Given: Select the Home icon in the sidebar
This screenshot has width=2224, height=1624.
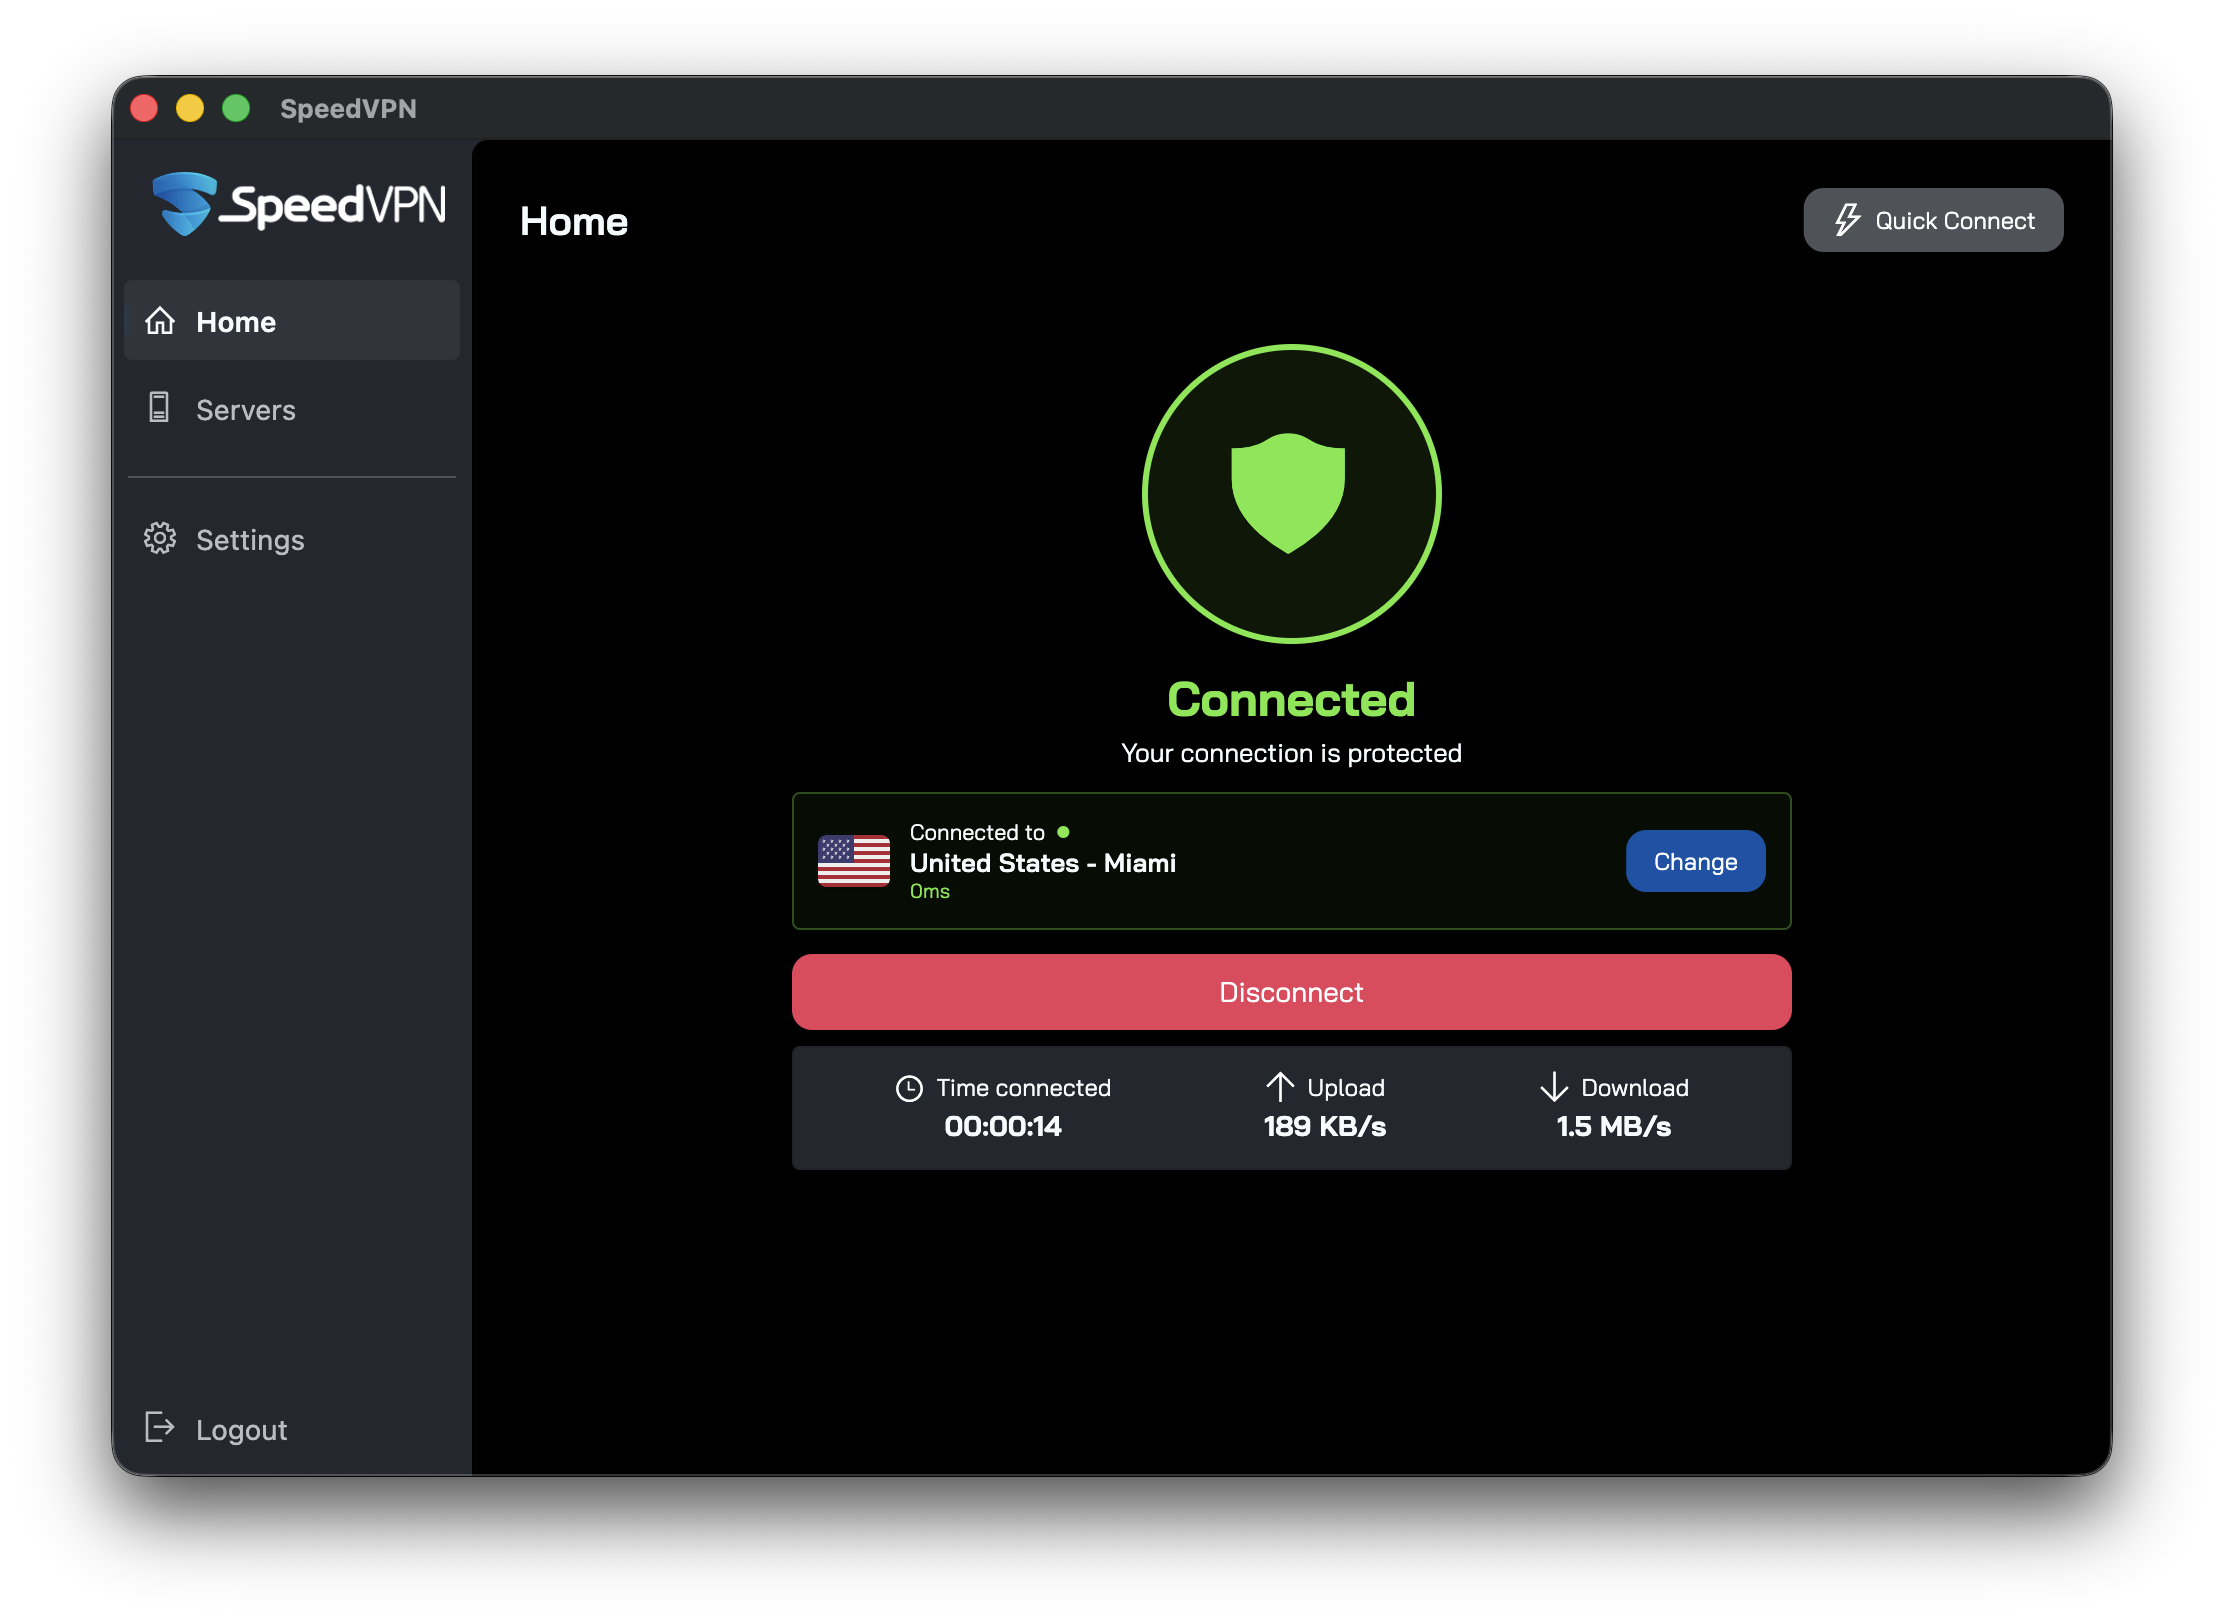Looking at the screenshot, I should click(x=160, y=322).
